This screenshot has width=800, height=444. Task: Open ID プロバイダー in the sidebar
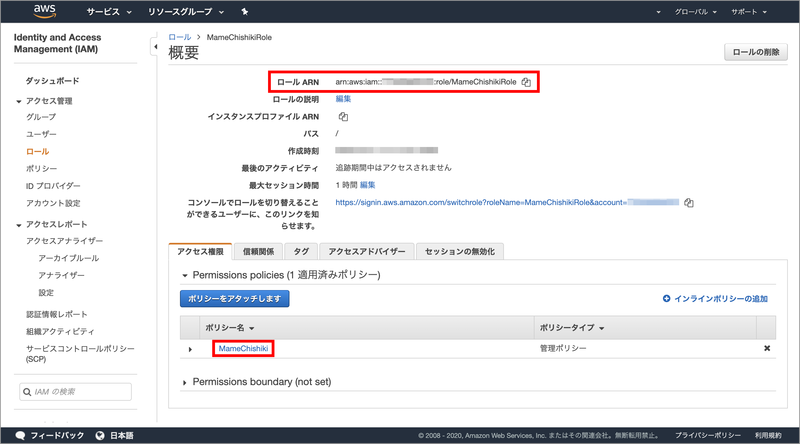[53, 186]
